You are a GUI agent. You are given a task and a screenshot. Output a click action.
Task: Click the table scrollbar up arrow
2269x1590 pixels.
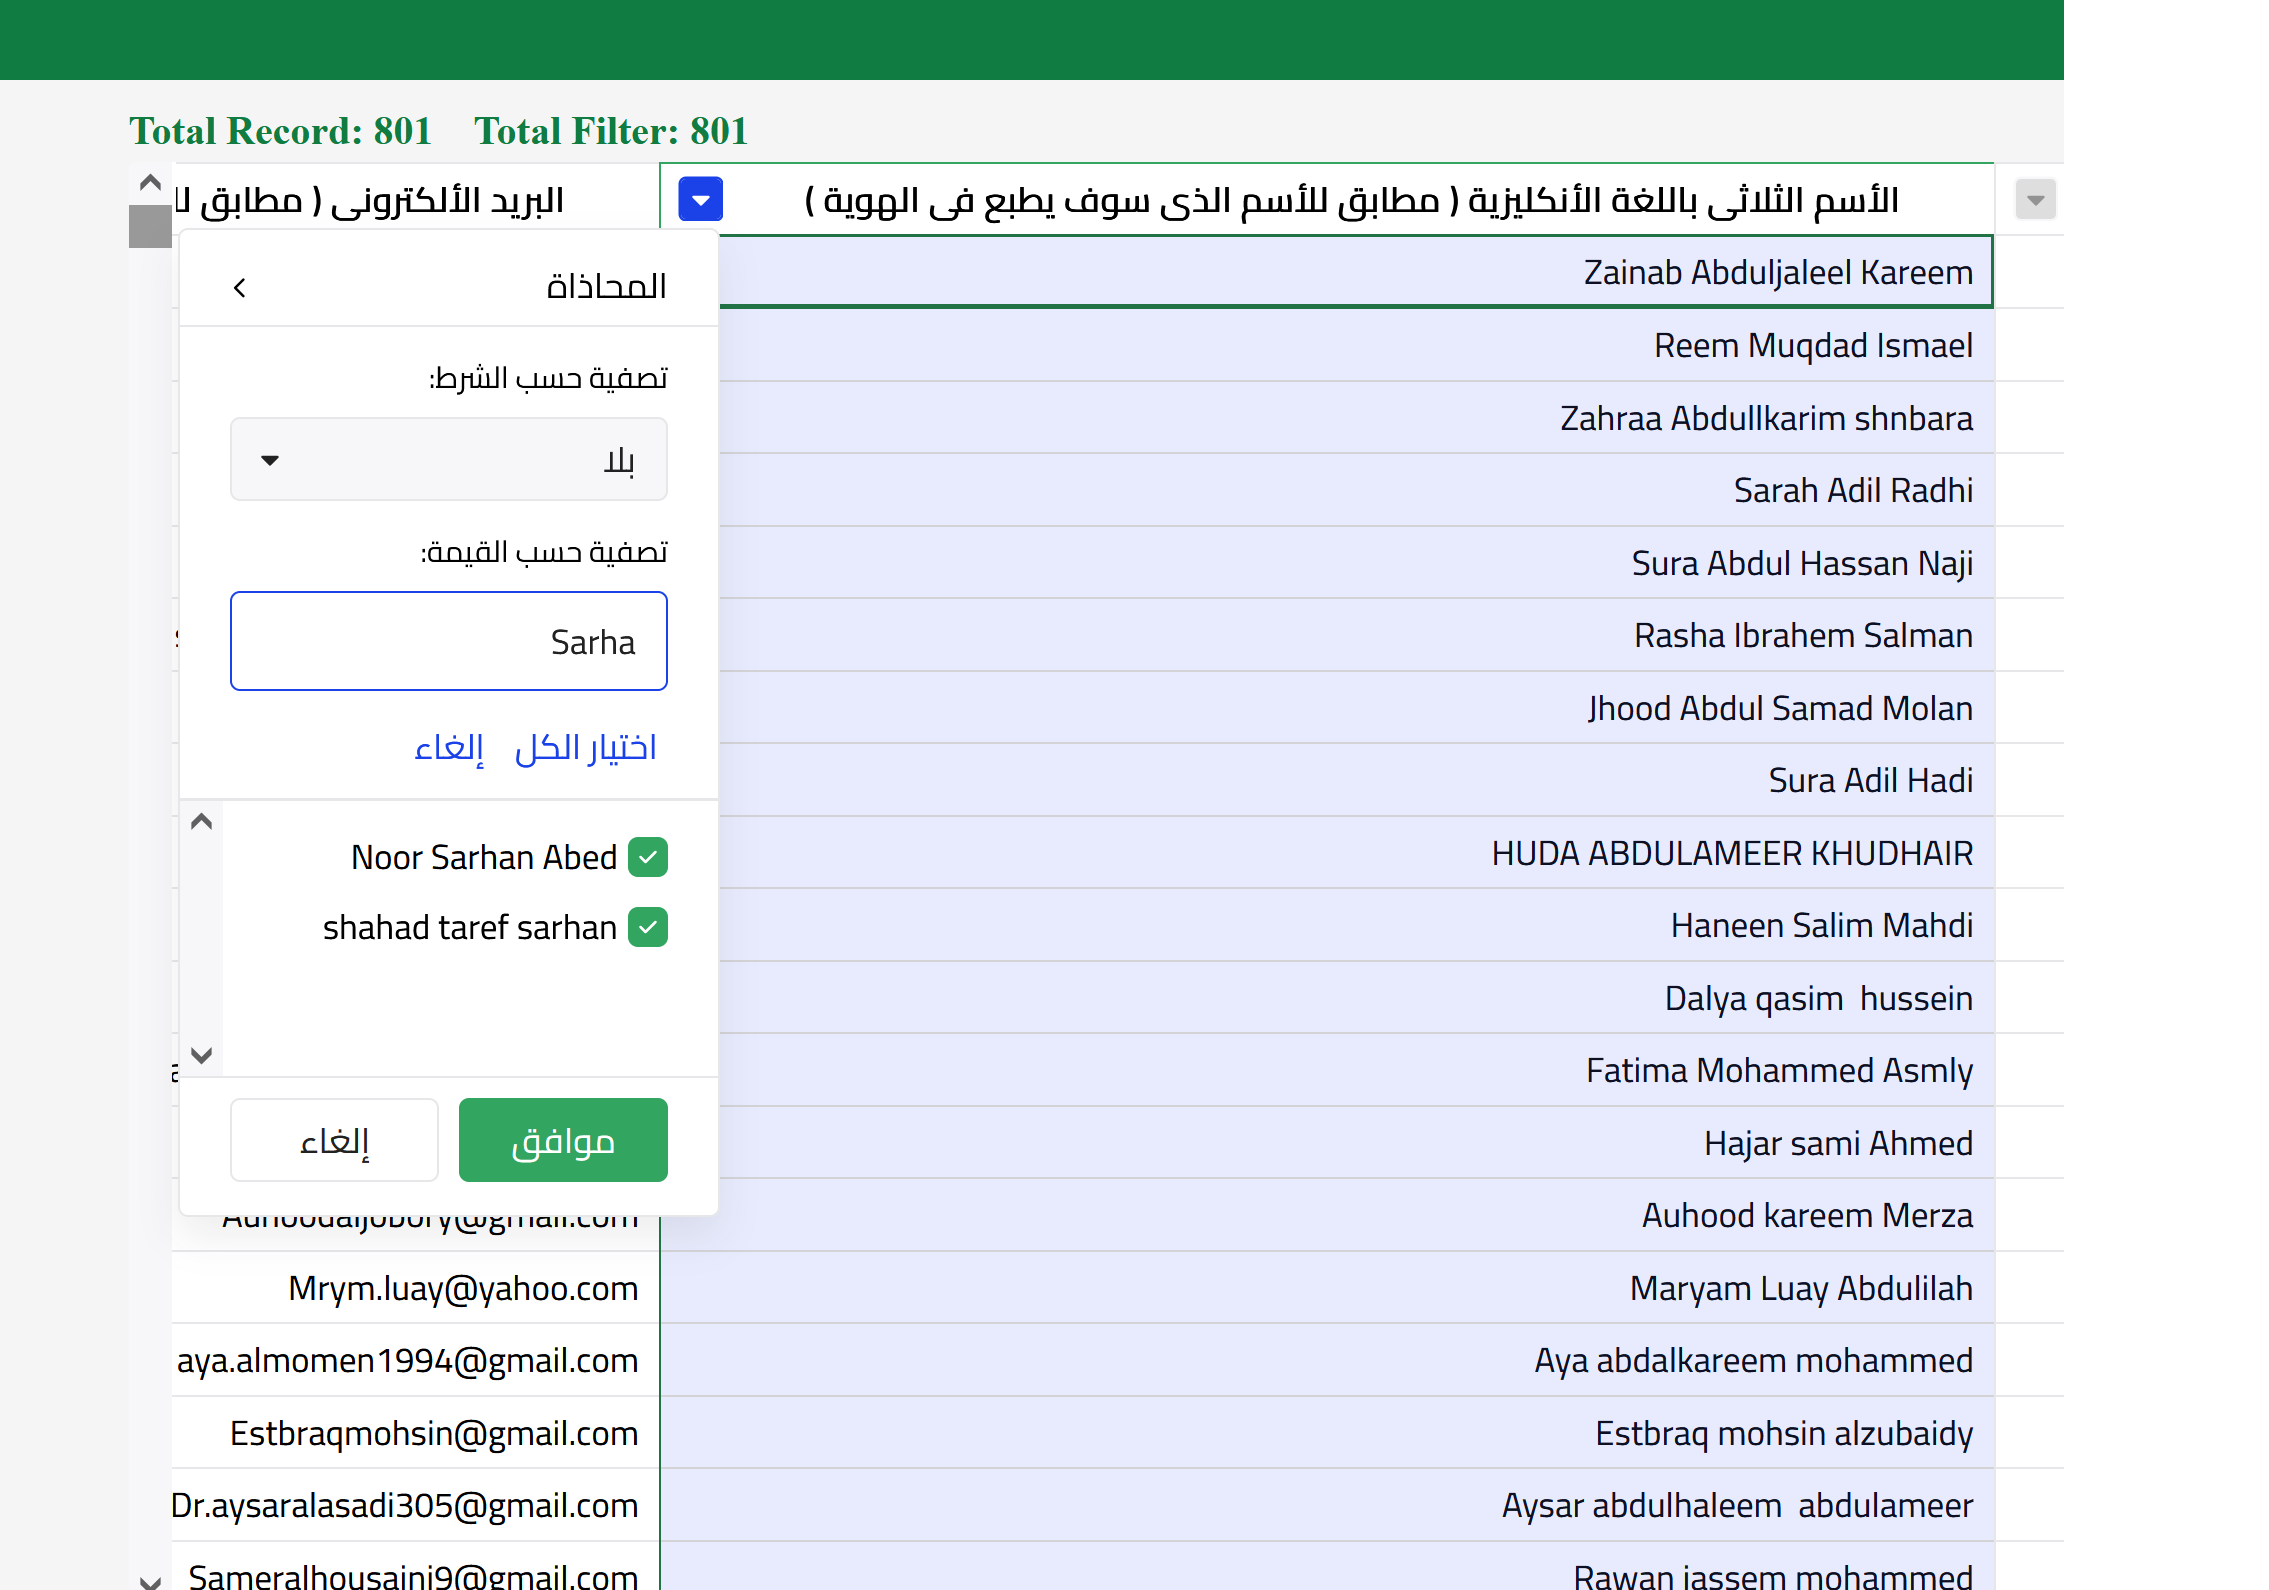[x=150, y=182]
